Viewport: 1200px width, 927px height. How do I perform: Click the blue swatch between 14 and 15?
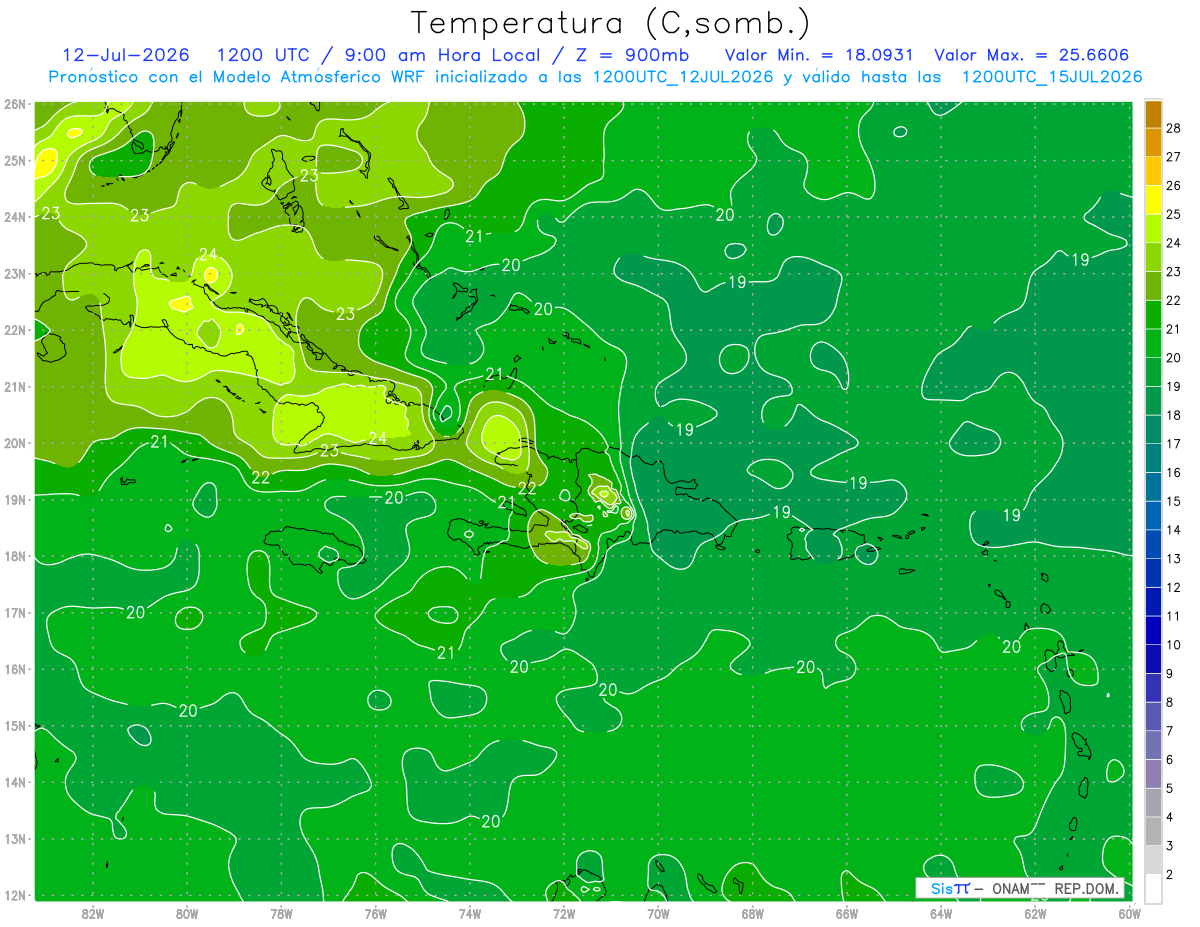[1153, 515]
